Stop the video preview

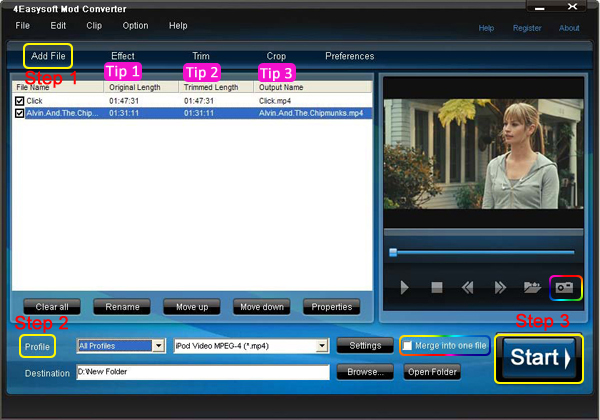[437, 287]
